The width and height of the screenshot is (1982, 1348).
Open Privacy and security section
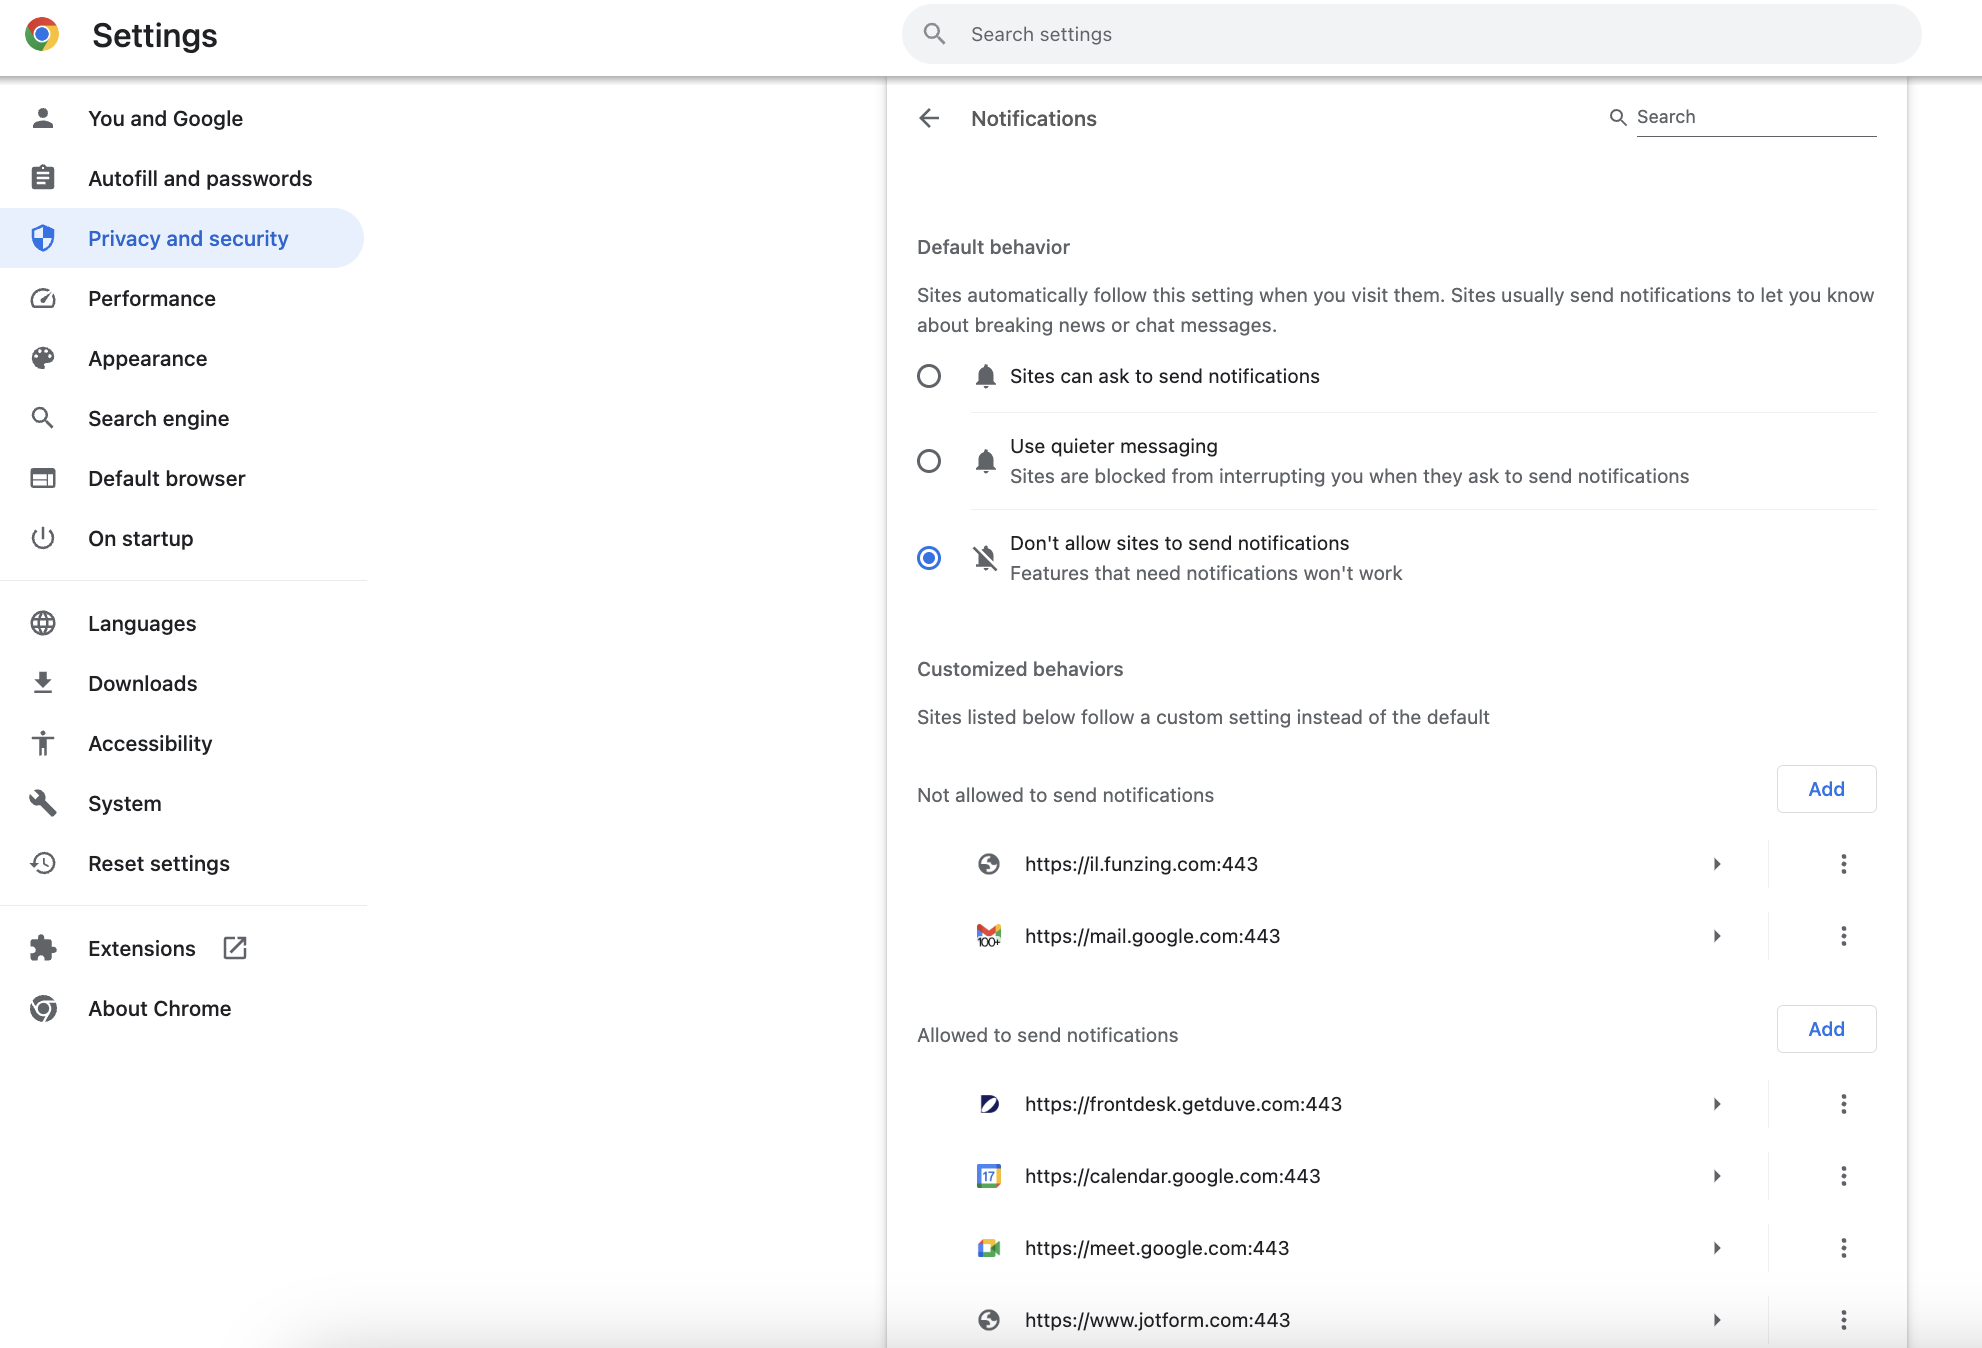click(188, 238)
